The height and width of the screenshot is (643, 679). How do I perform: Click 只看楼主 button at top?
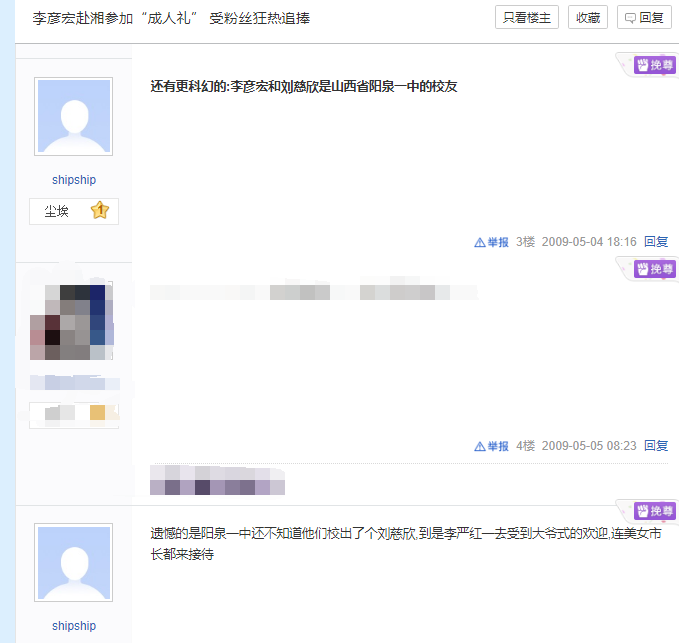pos(527,17)
